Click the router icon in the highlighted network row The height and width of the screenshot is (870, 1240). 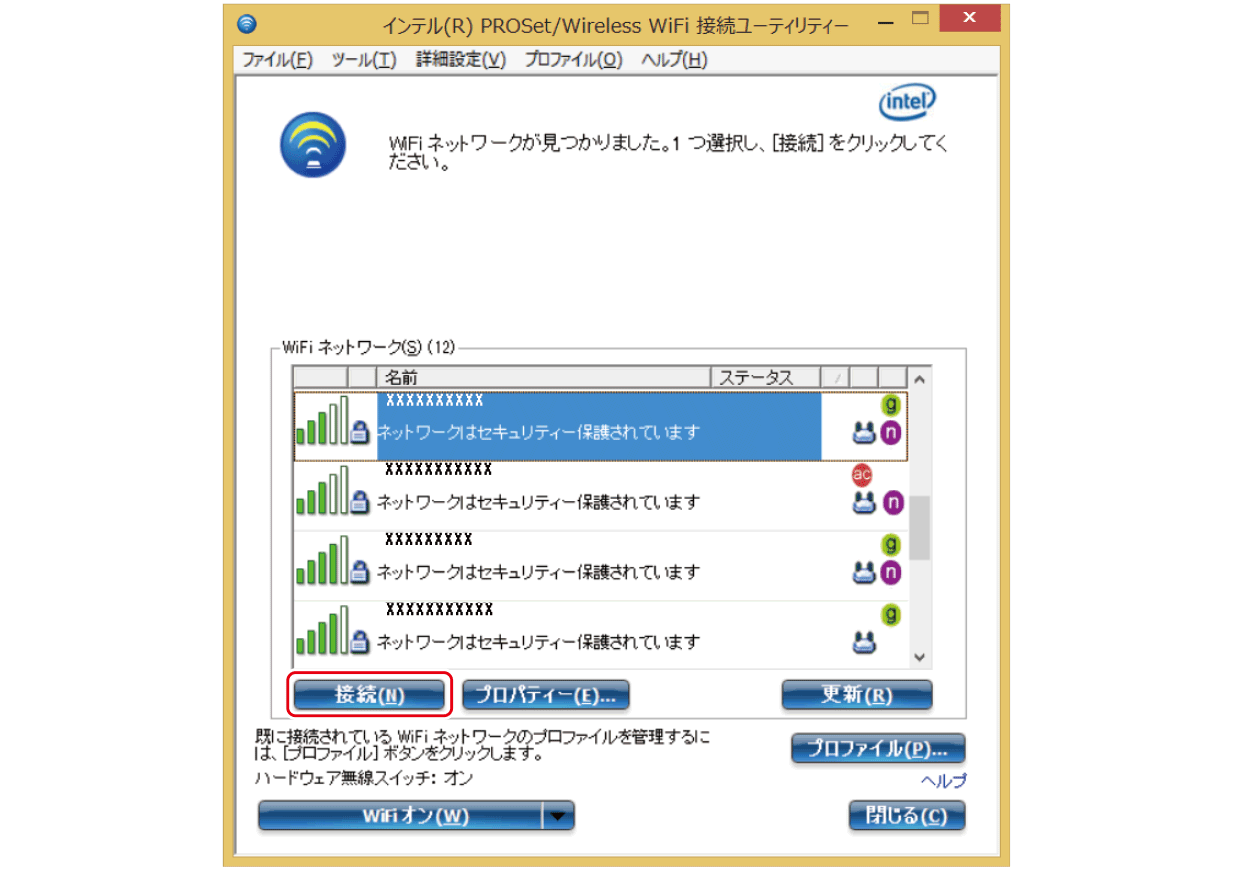[863, 433]
